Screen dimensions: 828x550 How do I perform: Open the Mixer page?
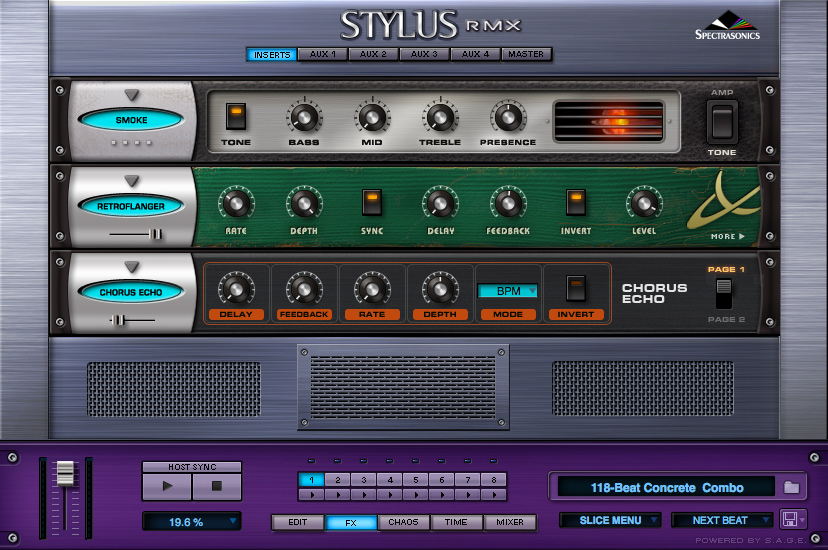[x=510, y=522]
